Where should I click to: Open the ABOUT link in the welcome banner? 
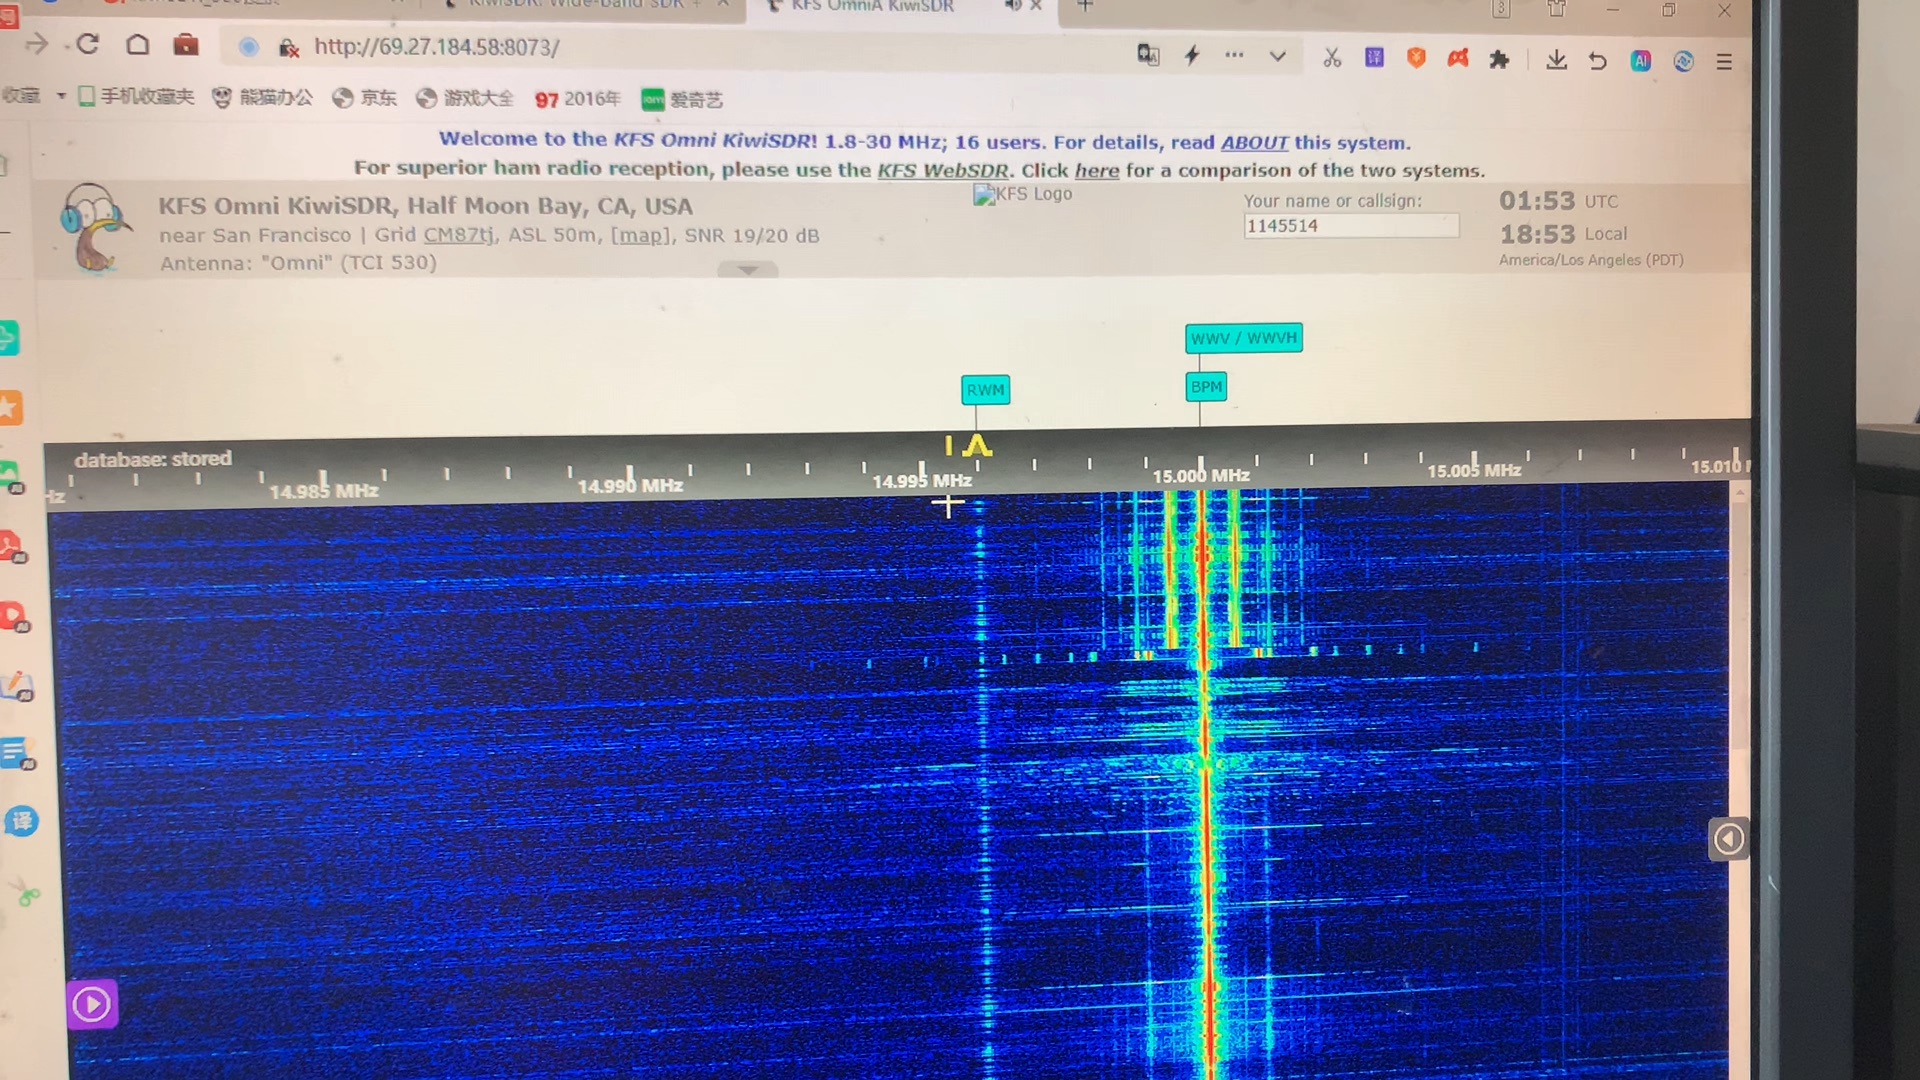[1254, 143]
